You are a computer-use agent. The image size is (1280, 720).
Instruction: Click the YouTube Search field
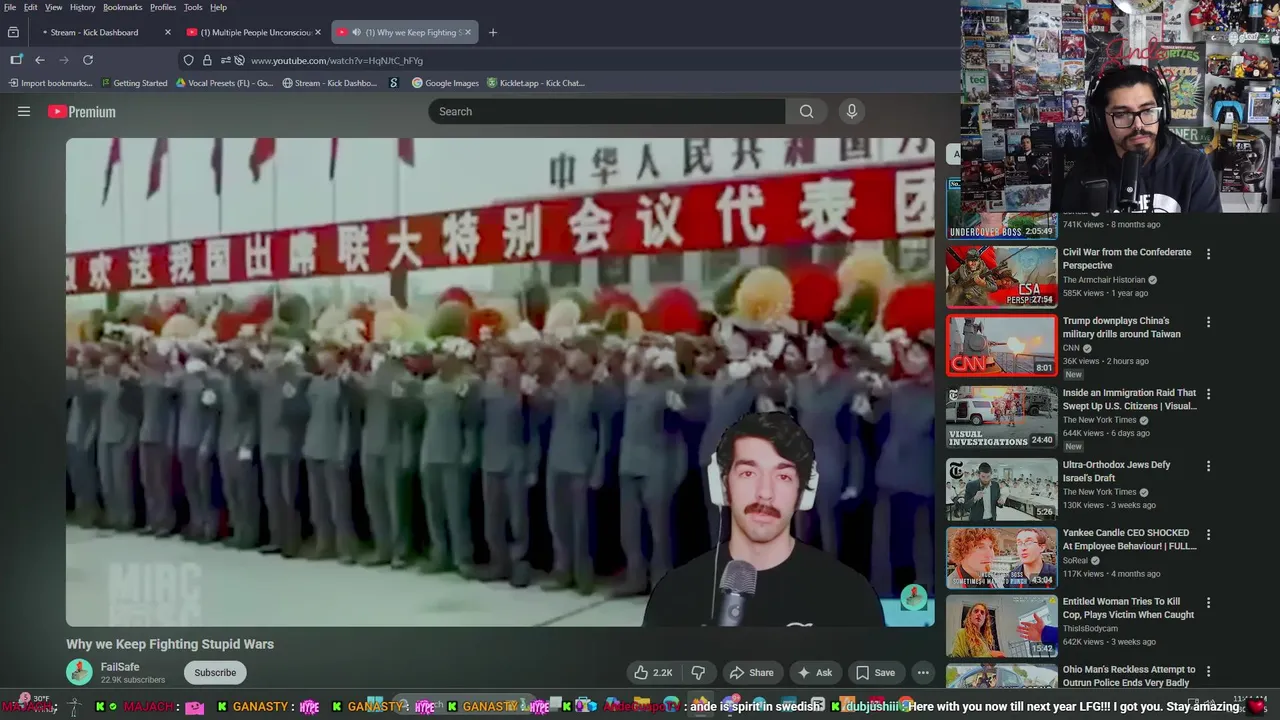pos(607,112)
